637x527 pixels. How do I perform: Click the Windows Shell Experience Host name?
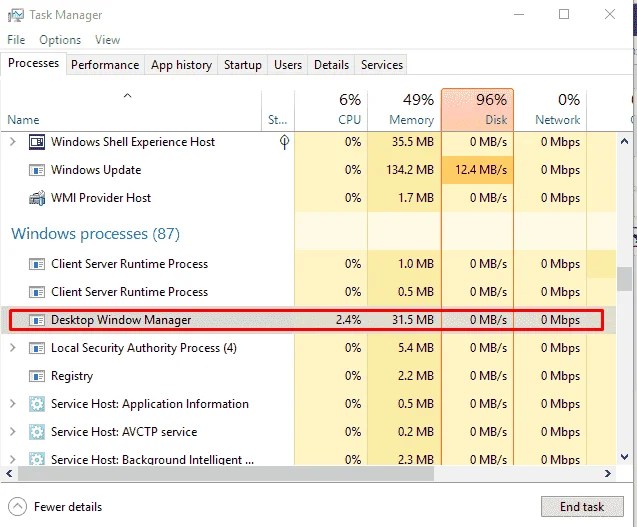coord(133,142)
